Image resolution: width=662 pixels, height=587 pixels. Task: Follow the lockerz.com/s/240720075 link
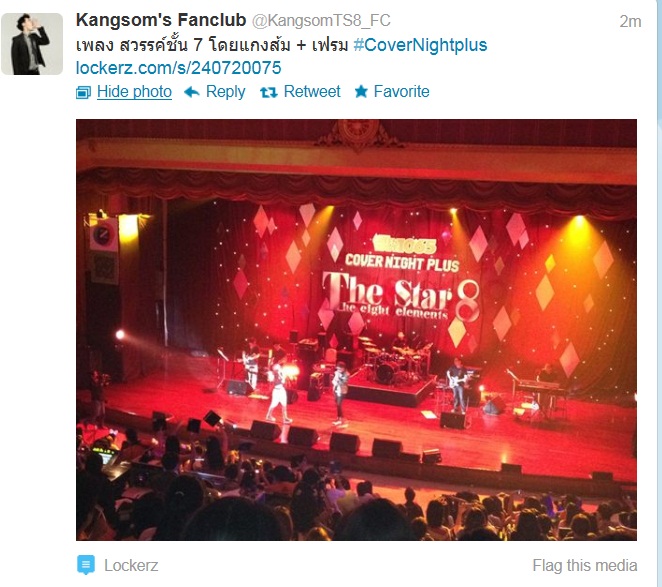pyautogui.click(x=179, y=68)
